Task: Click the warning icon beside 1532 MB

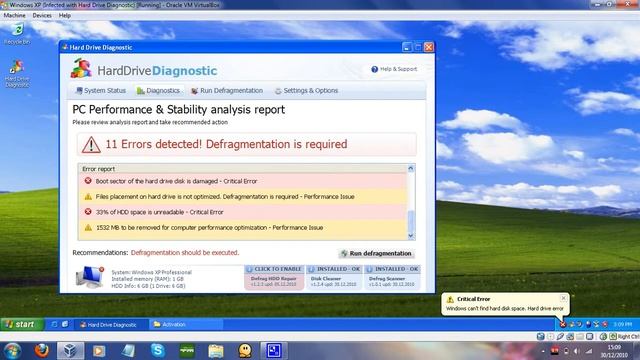Action: pyautogui.click(x=88, y=227)
